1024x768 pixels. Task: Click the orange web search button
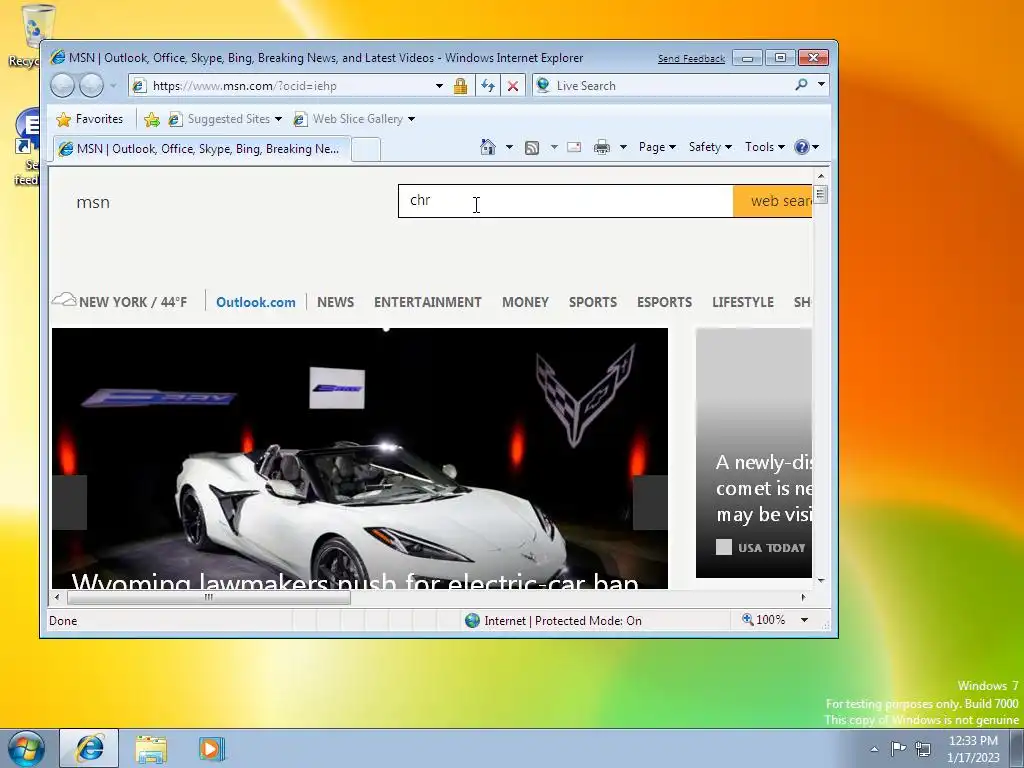pyautogui.click(x=773, y=201)
